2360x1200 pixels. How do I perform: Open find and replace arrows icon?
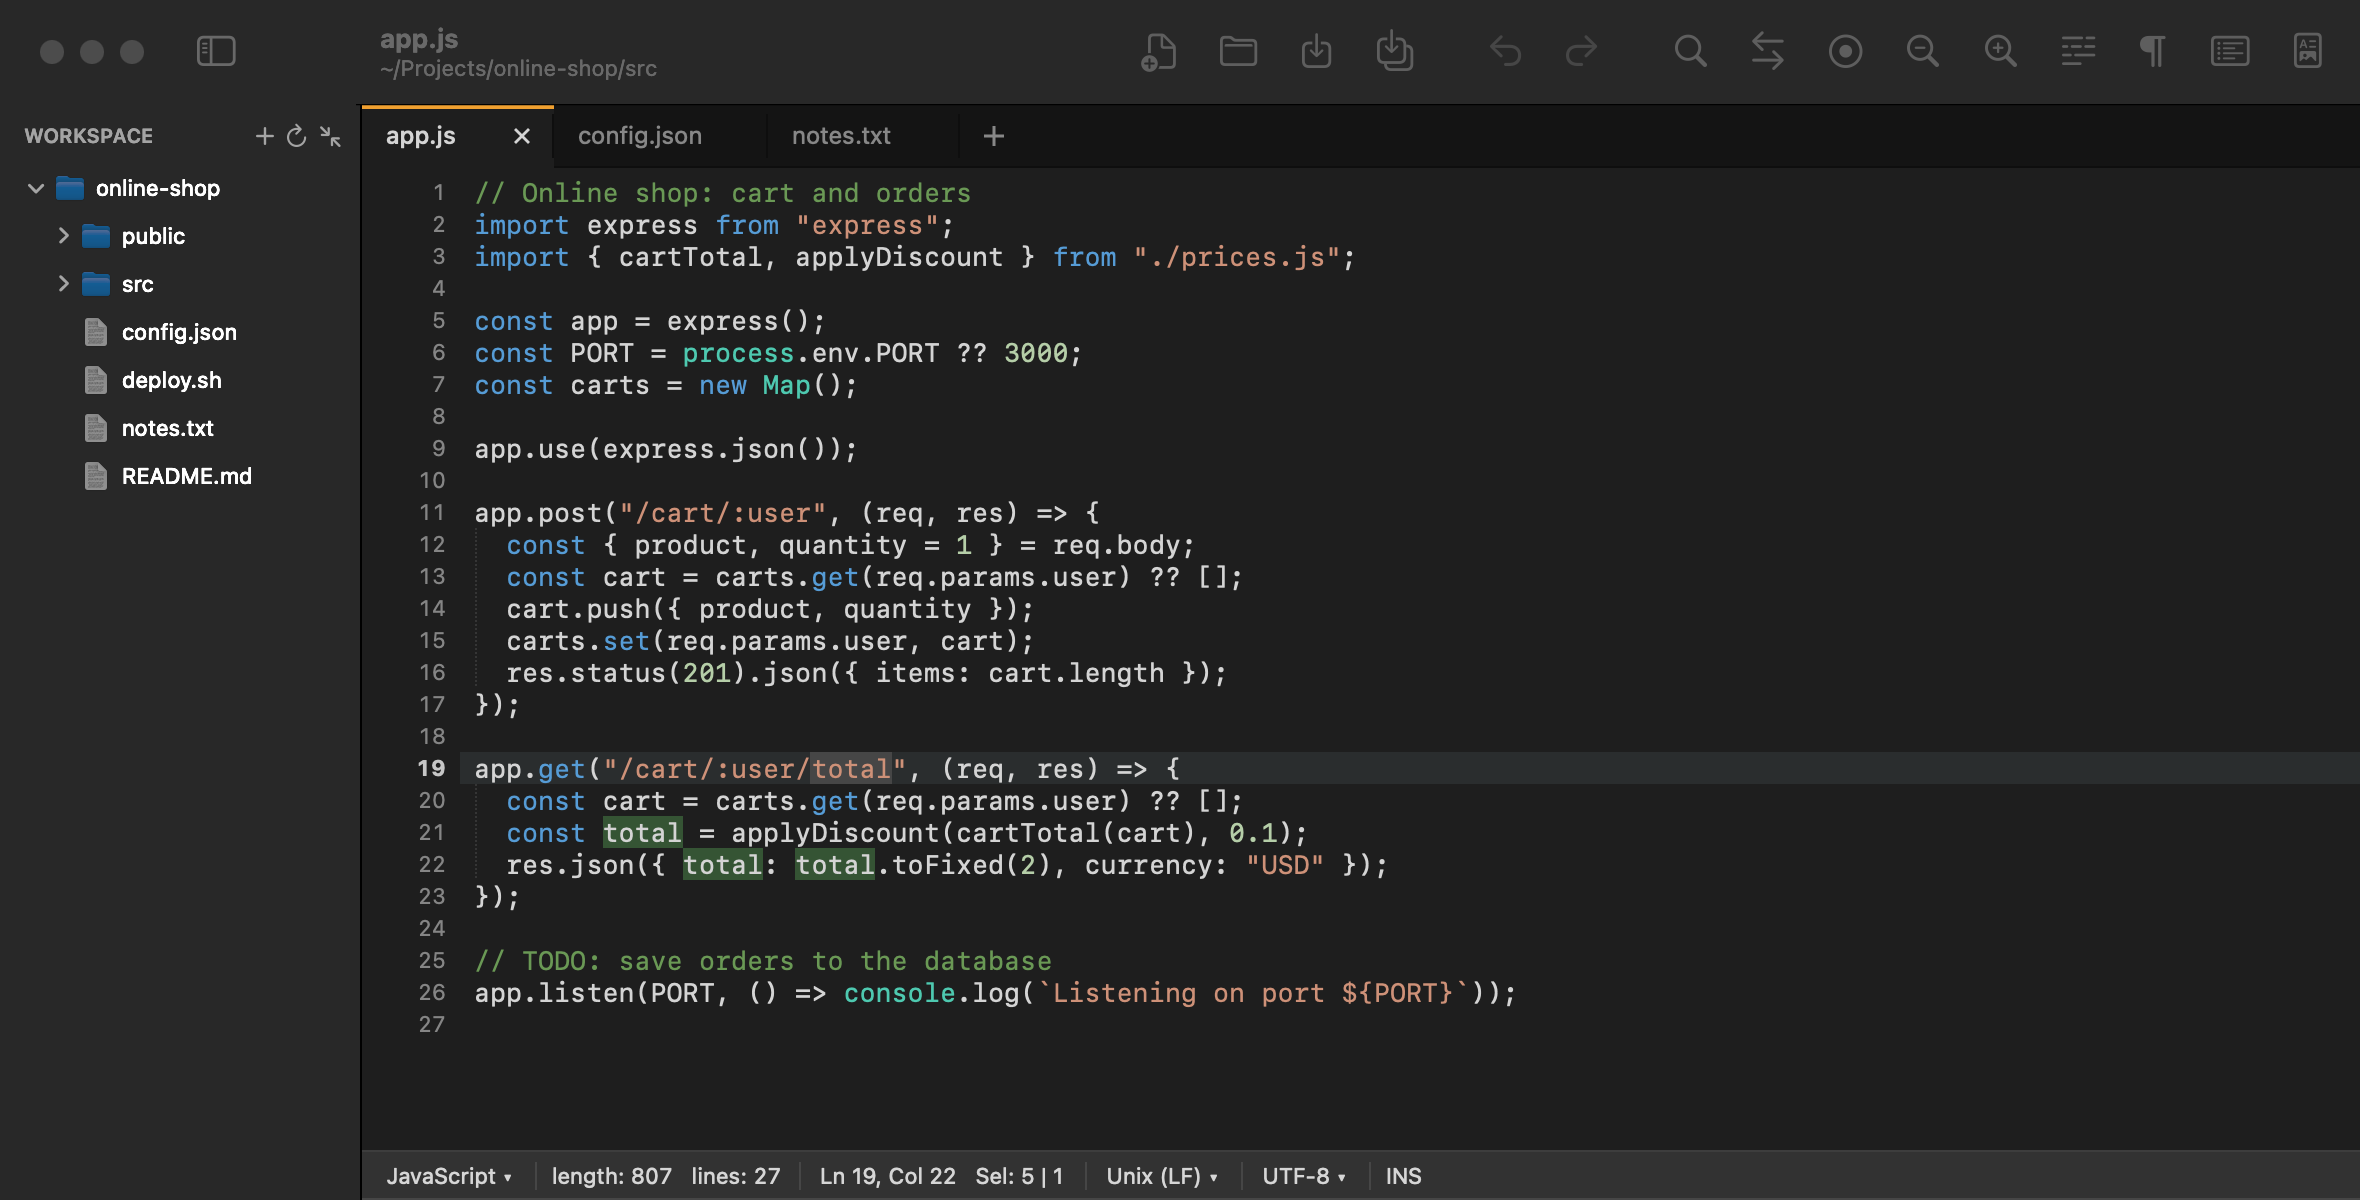[1767, 51]
